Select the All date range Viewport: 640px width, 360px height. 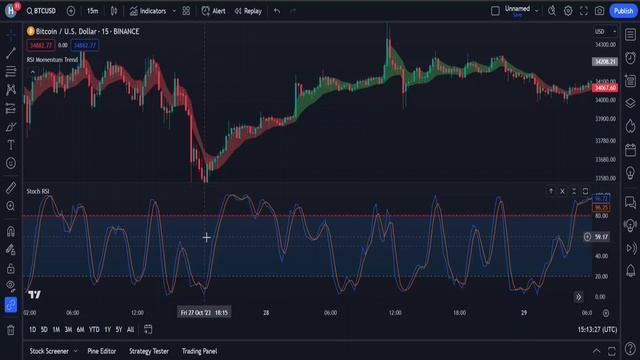pos(131,329)
